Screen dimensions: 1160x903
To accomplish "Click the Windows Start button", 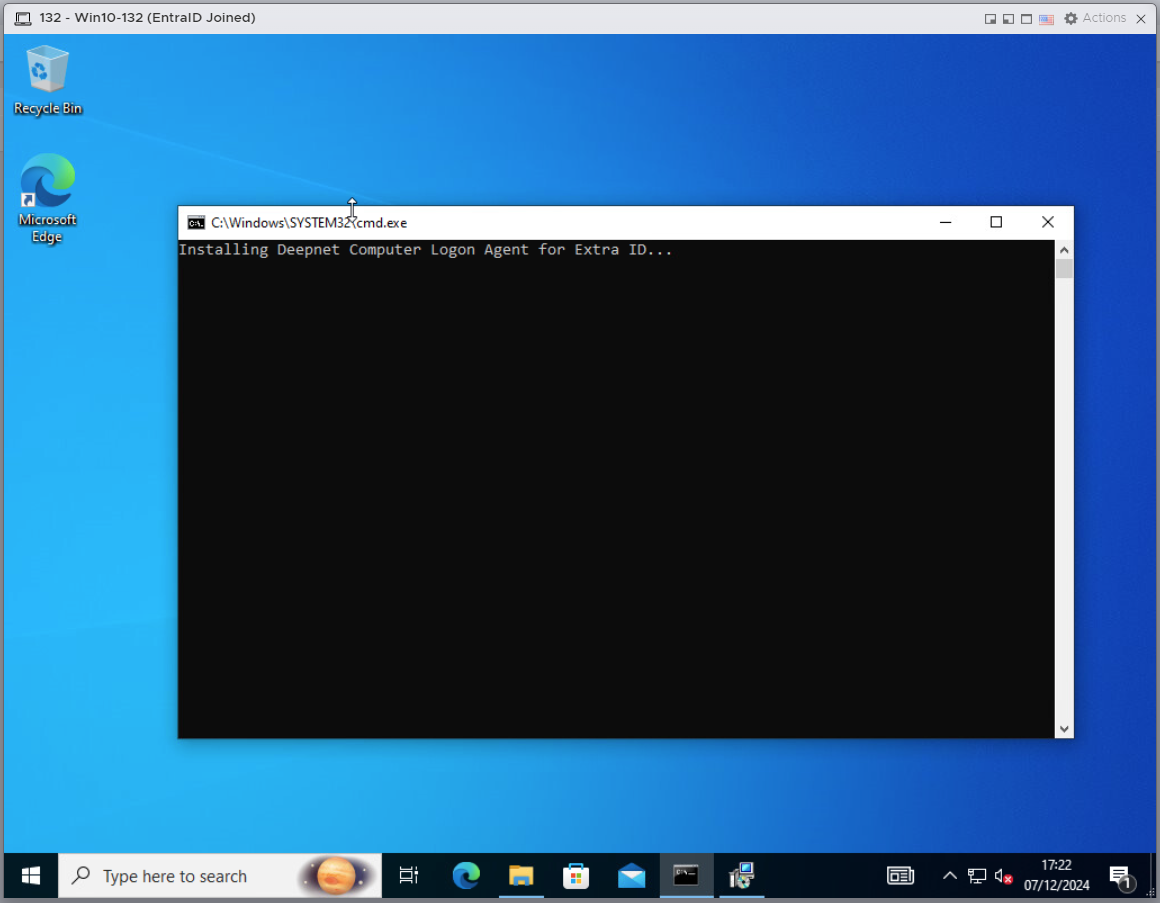I will (31, 876).
